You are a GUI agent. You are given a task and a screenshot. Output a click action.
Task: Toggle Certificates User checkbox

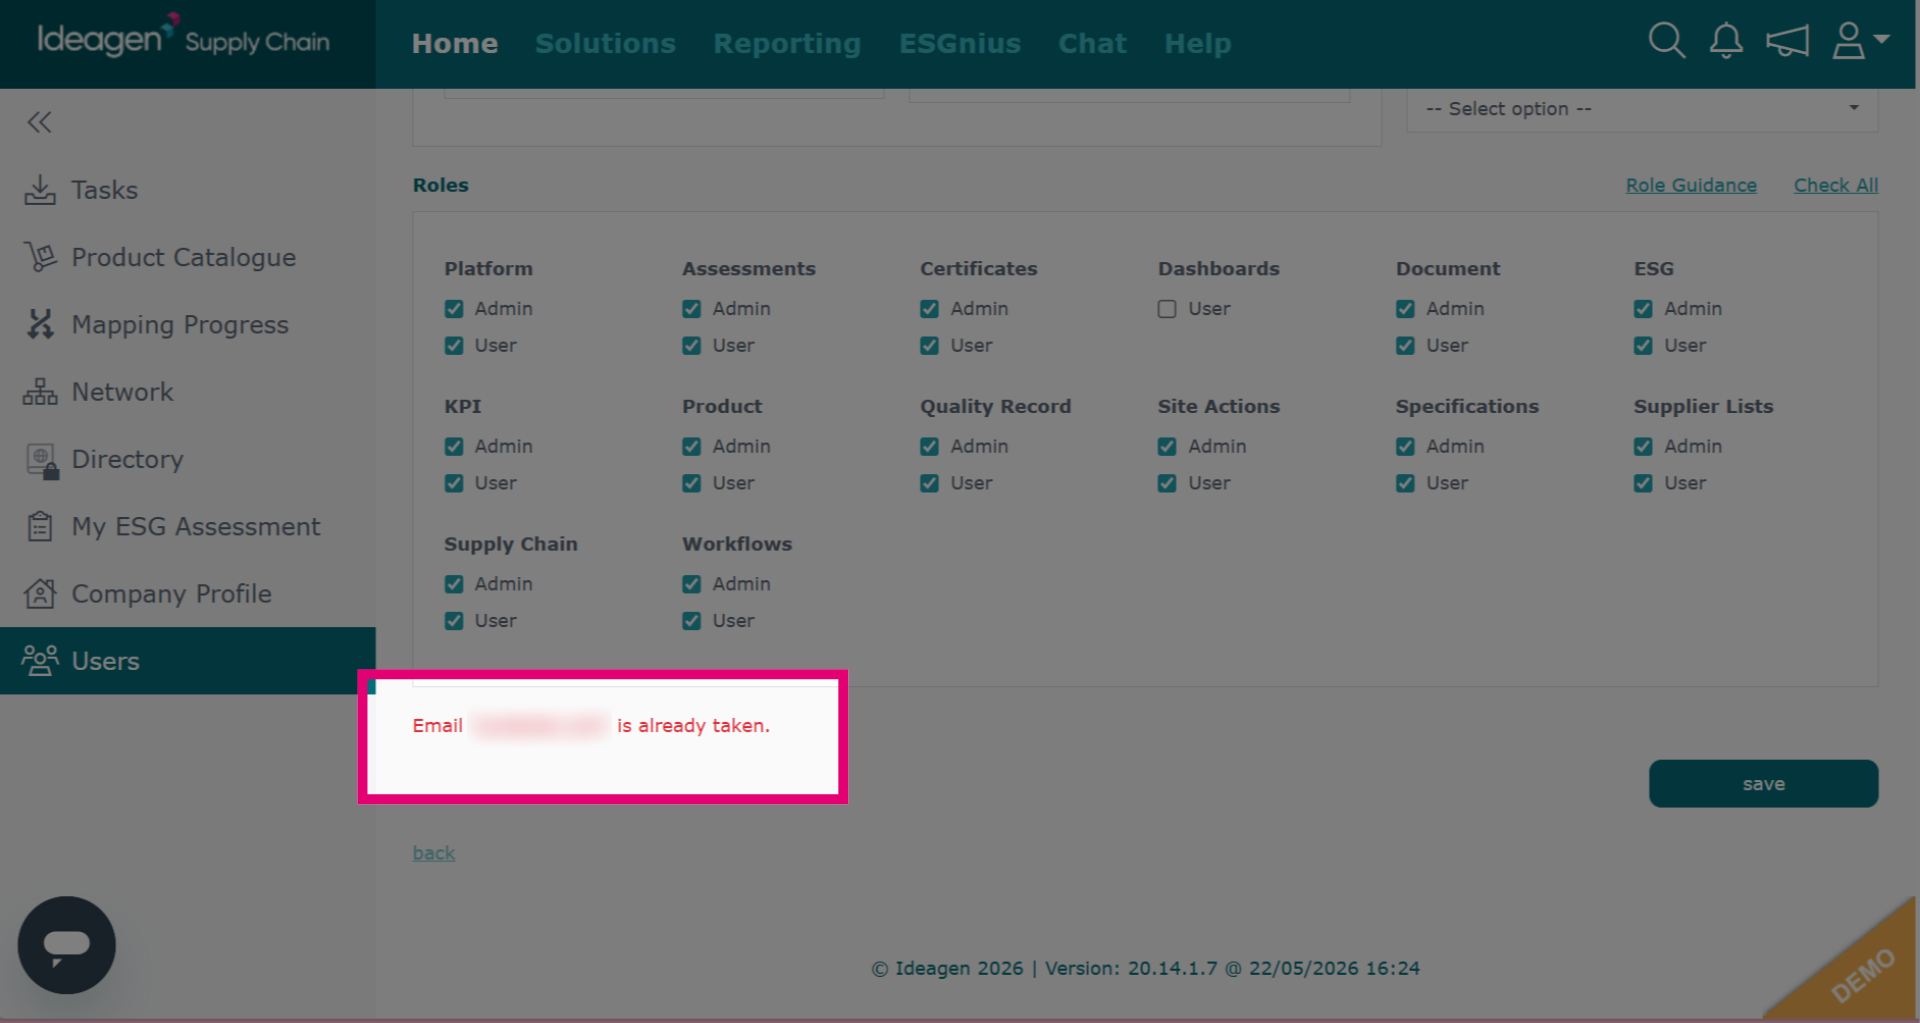pos(930,346)
